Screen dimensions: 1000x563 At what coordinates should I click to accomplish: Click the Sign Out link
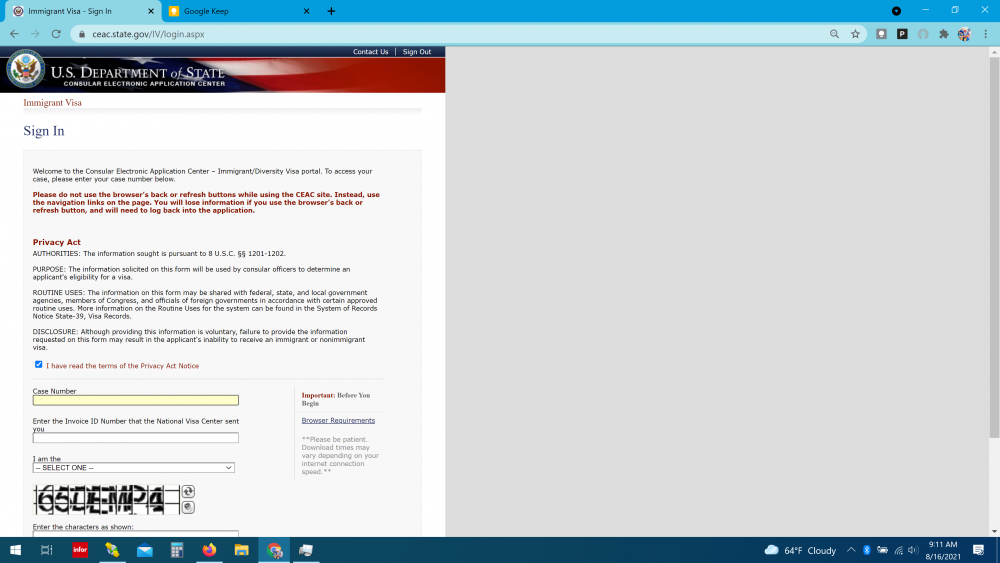[416, 52]
